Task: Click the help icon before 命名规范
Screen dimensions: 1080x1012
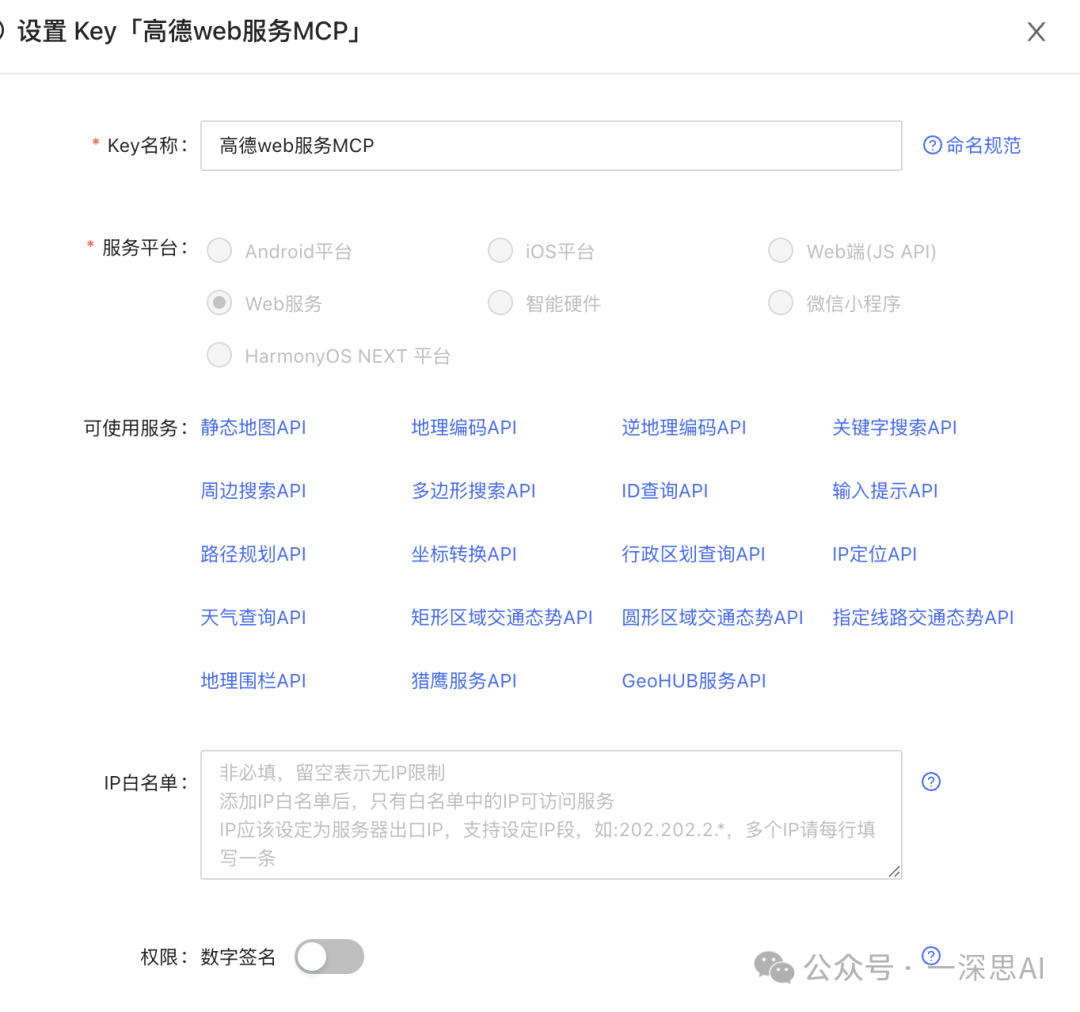Action: pyautogui.click(x=930, y=145)
